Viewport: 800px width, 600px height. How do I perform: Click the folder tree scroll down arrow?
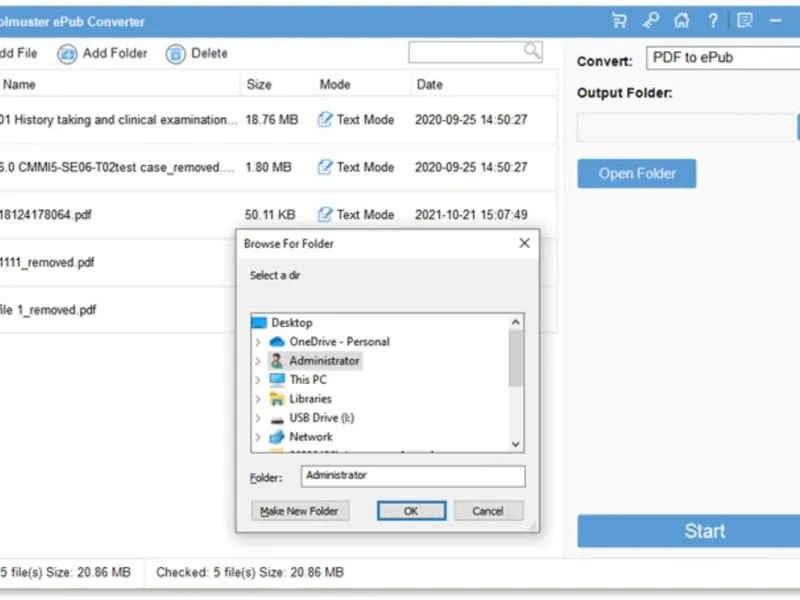click(515, 444)
